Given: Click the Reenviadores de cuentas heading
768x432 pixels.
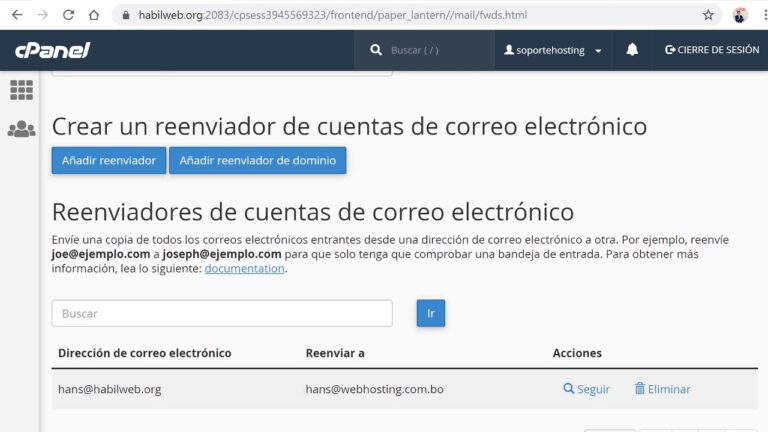Looking at the screenshot, I should (x=312, y=212).
